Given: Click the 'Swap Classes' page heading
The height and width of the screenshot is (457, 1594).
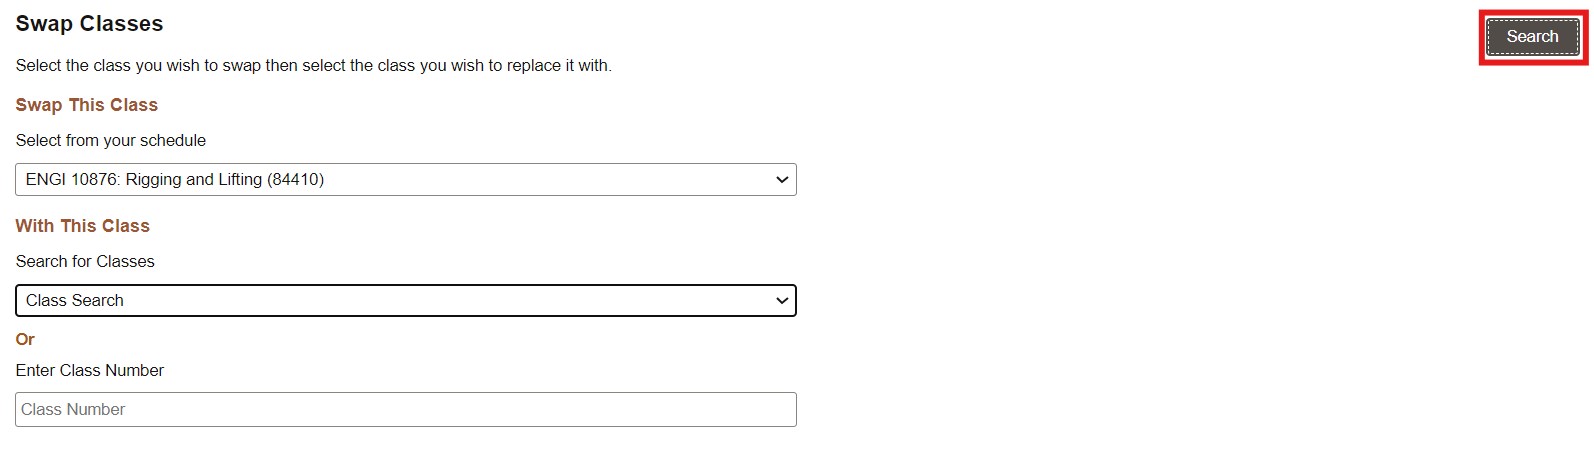Looking at the screenshot, I should tap(89, 24).
